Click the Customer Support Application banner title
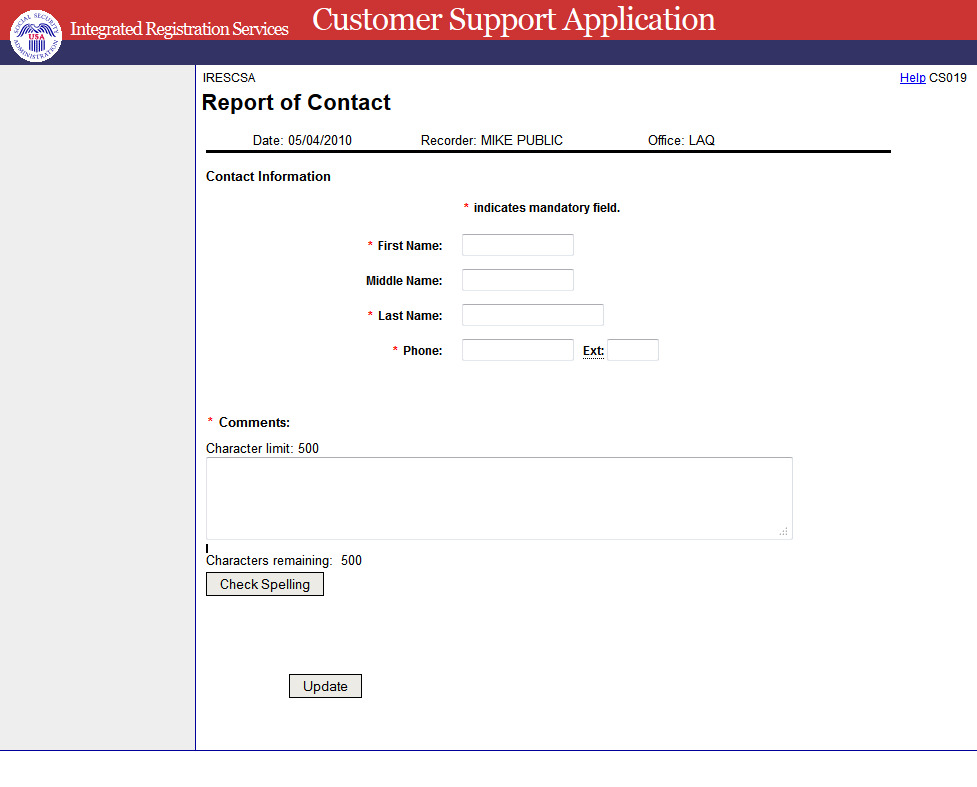This screenshot has width=977, height=787. (x=513, y=20)
